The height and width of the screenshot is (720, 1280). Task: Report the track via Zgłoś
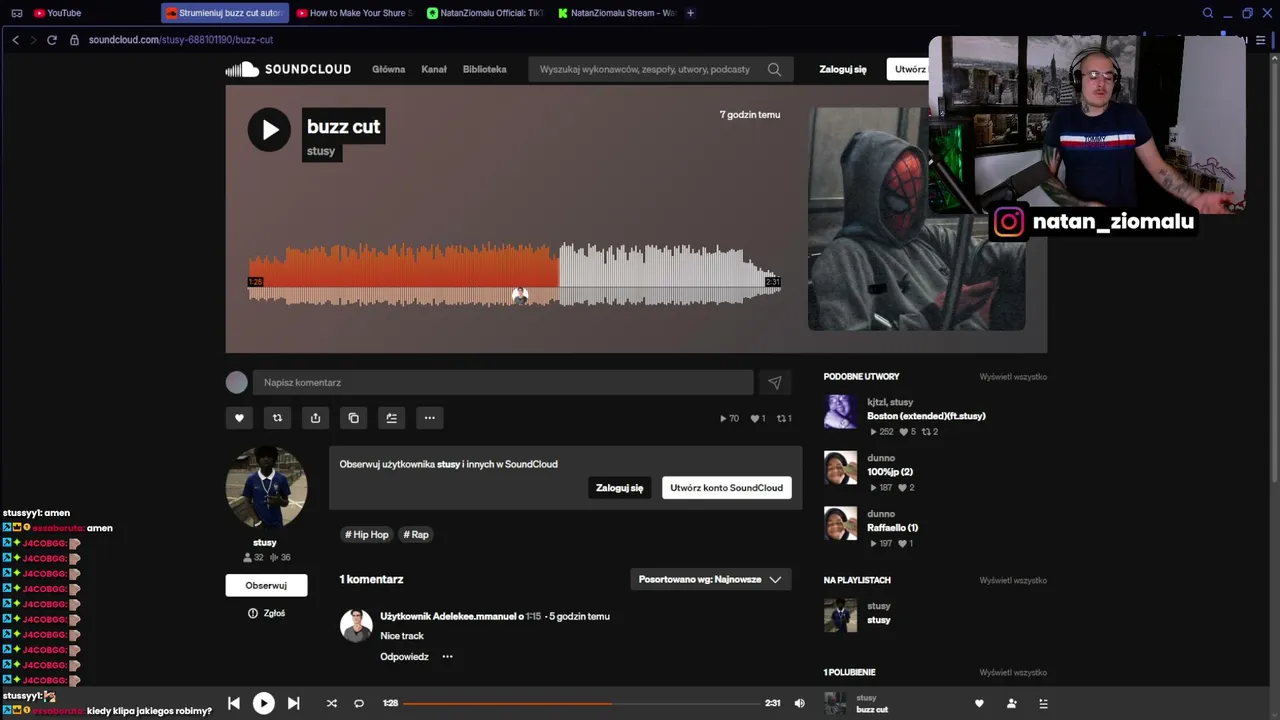pos(267,613)
